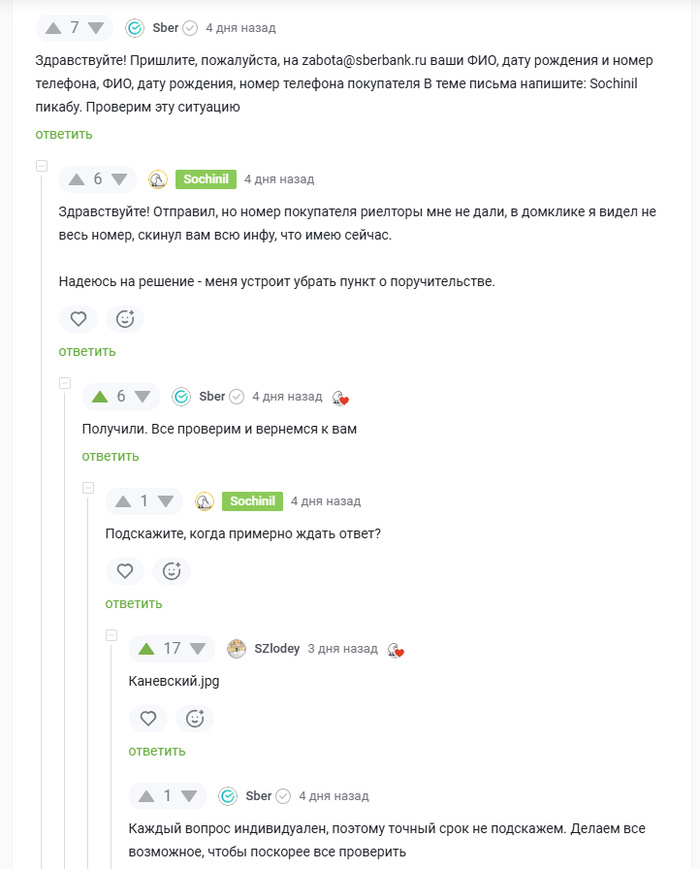Screen dimensions: 700x869
Task: Collapse thread at SZlodey's comment
Action: 111,635
